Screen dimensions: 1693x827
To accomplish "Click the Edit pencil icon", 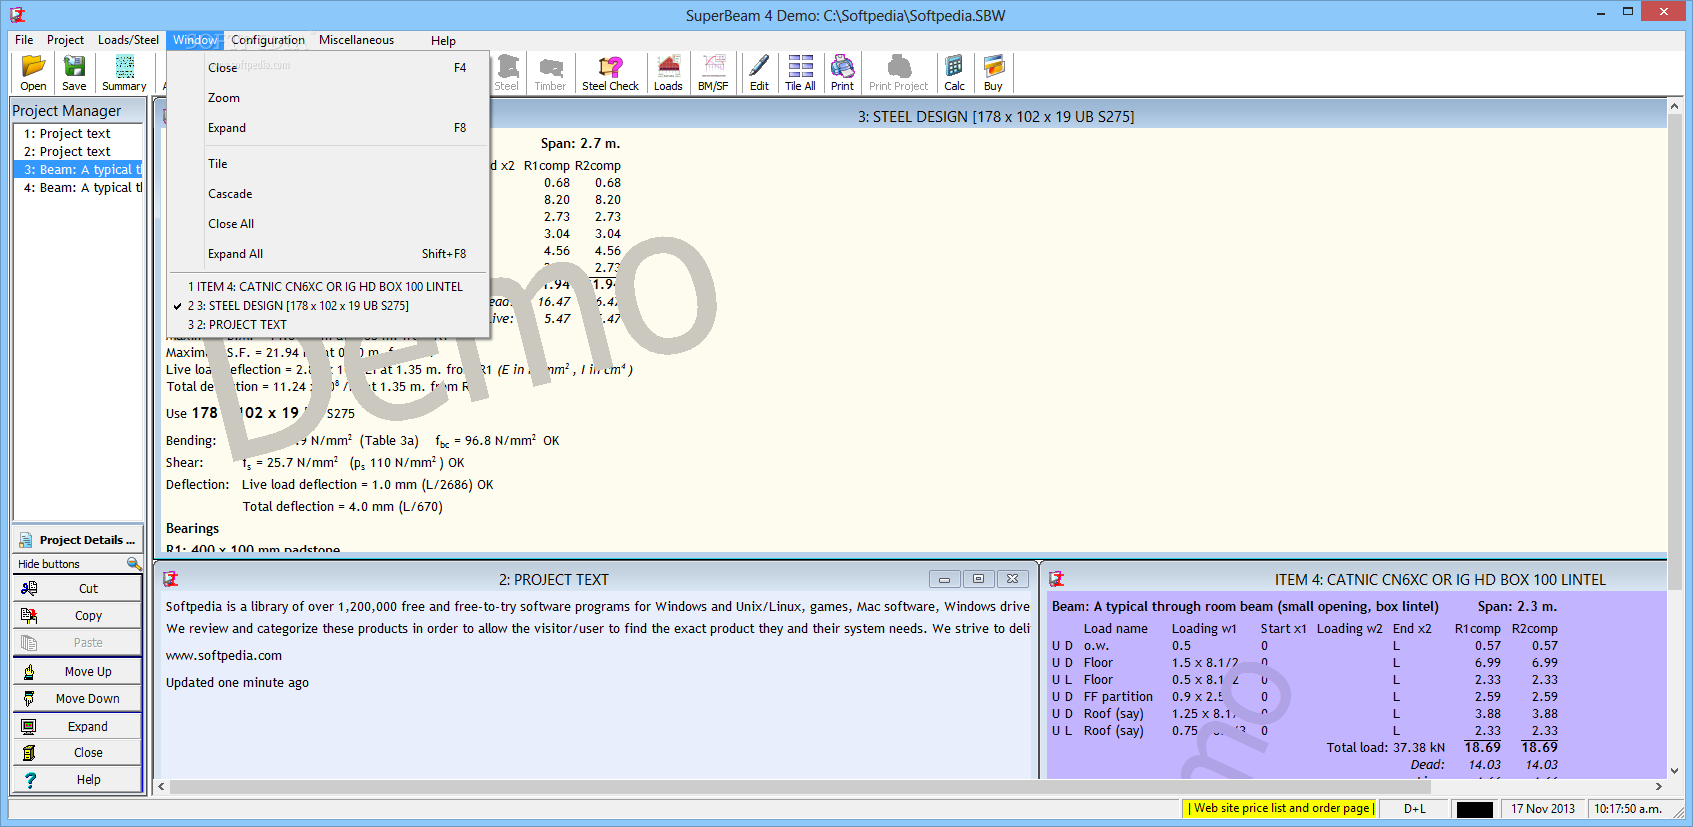I will coord(759,73).
